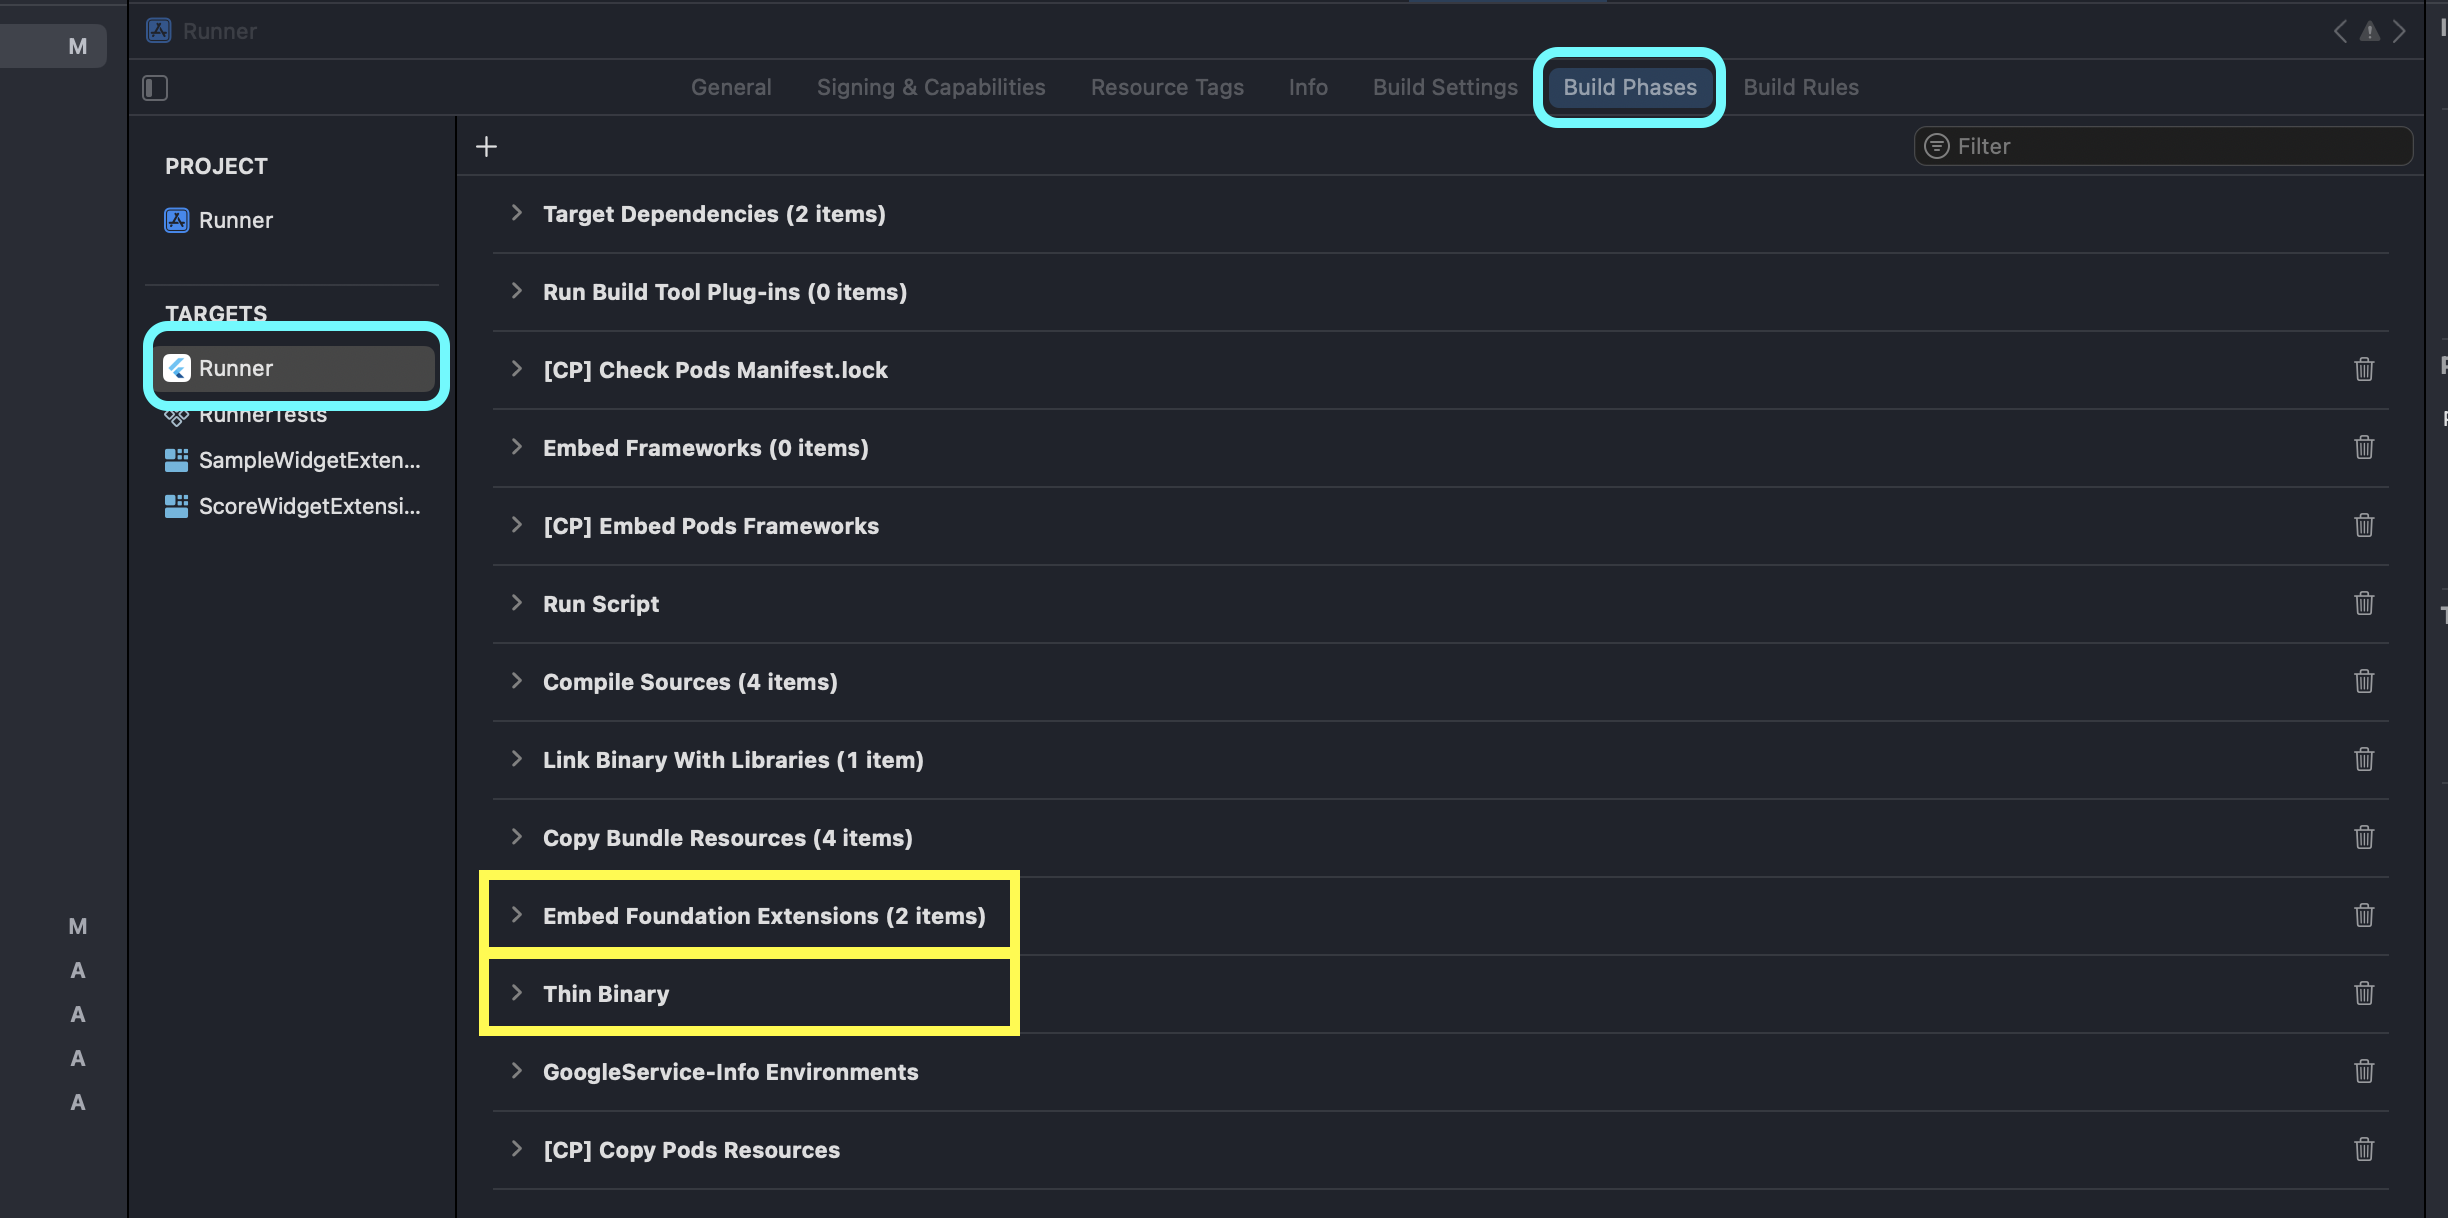Expand Target Dependencies section
Screen dimensions: 2448x1218
click(516, 212)
